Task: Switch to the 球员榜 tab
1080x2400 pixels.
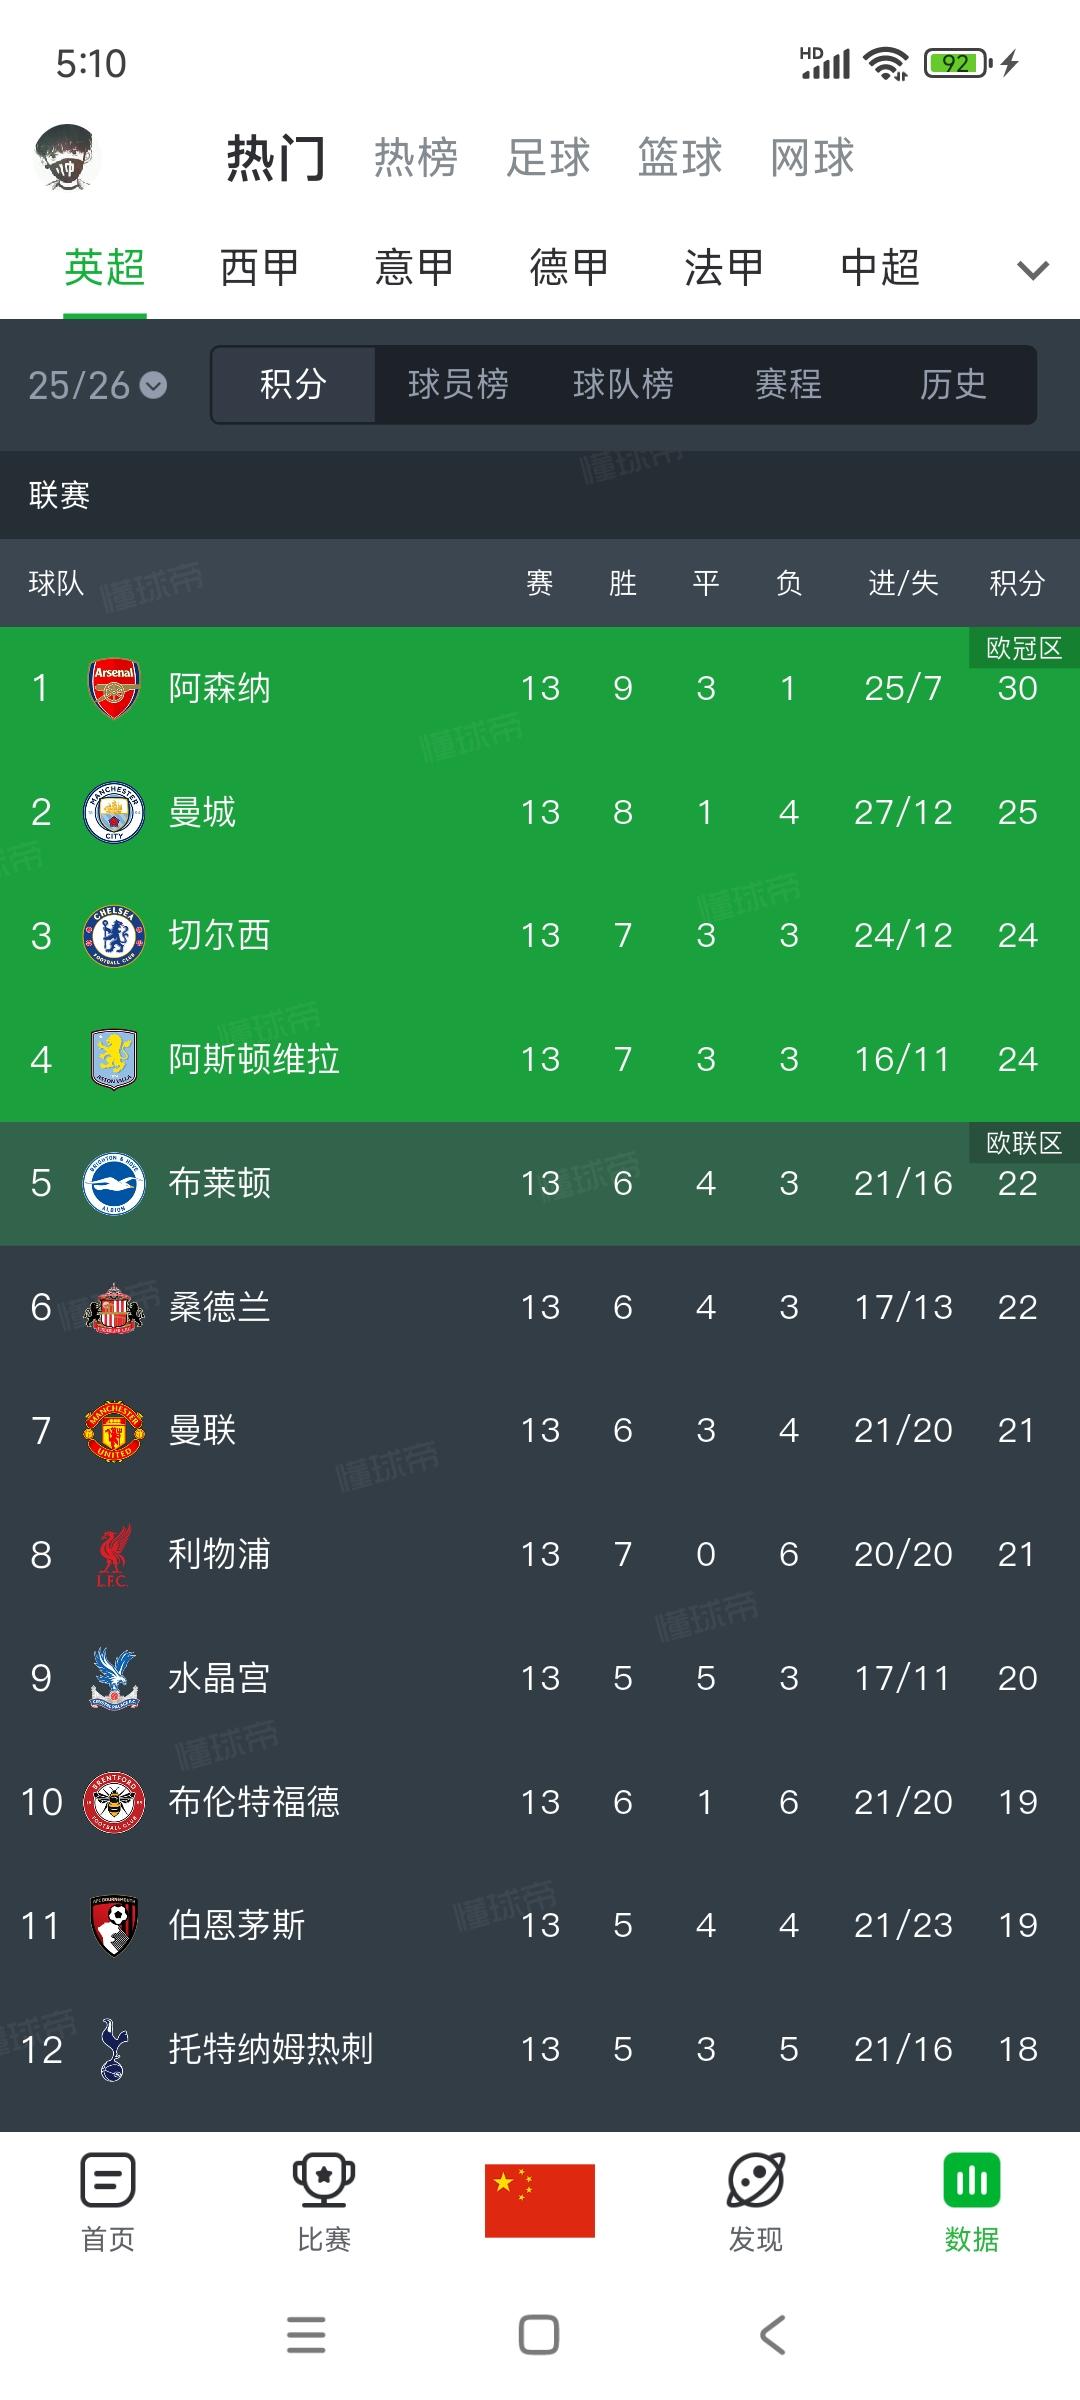Action: [x=458, y=384]
